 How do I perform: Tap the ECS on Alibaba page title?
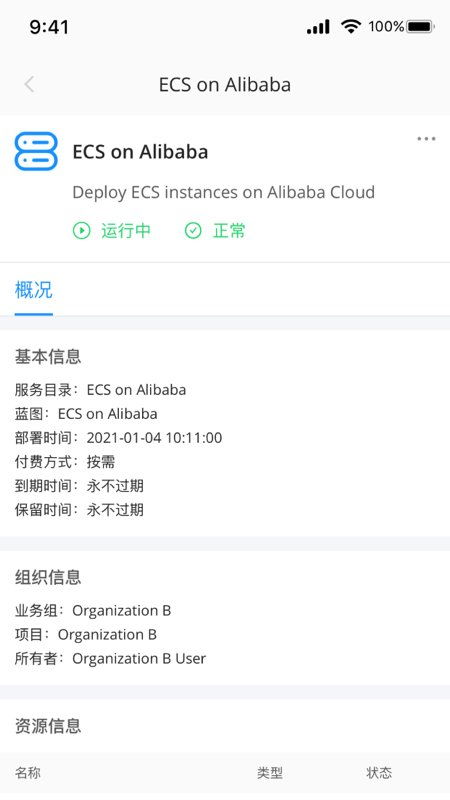(225, 85)
